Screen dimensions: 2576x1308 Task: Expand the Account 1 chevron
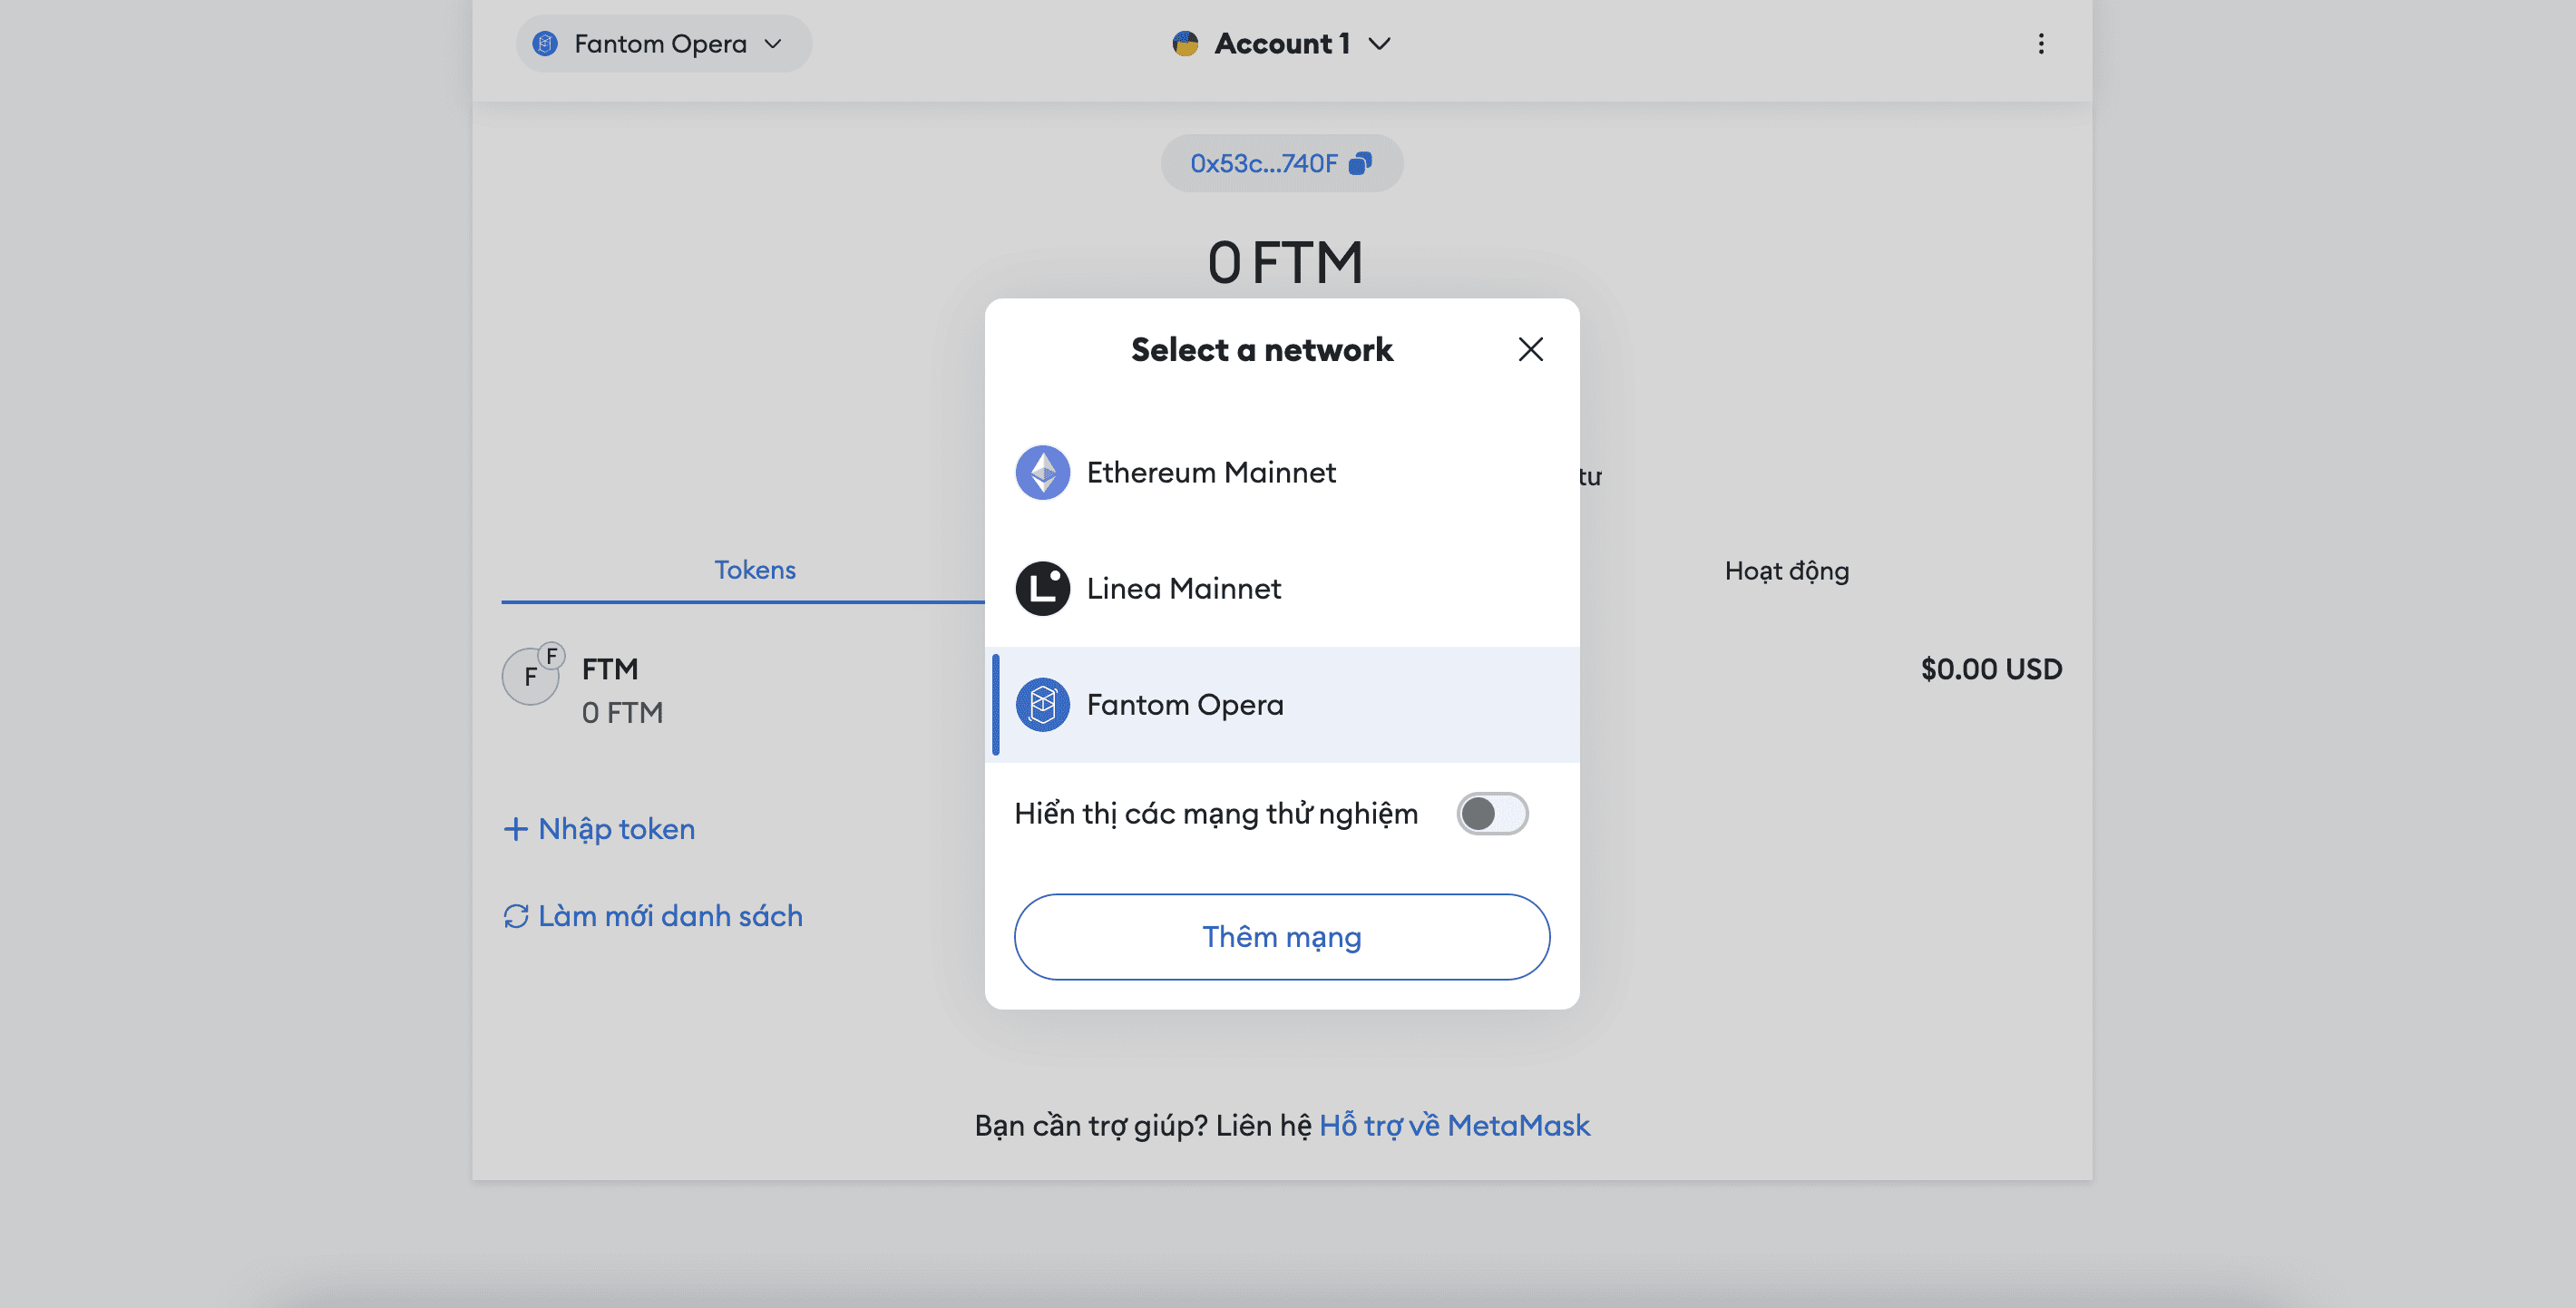click(1379, 44)
